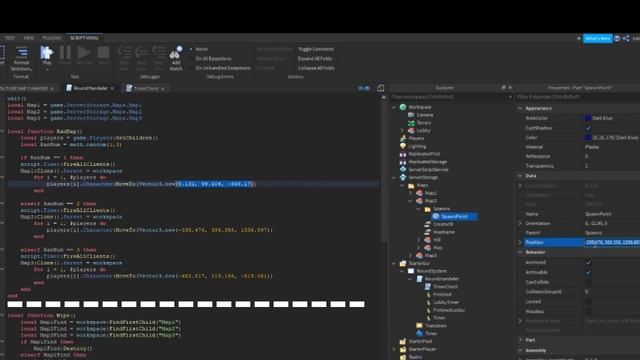Click the Filter Properties search field
This screenshot has width=640, height=360.
click(x=578, y=97)
